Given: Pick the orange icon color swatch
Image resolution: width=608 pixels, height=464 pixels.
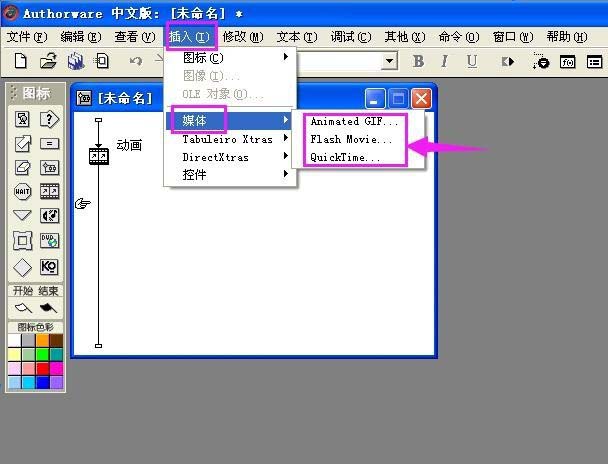Looking at the screenshot, I should point(43,340).
